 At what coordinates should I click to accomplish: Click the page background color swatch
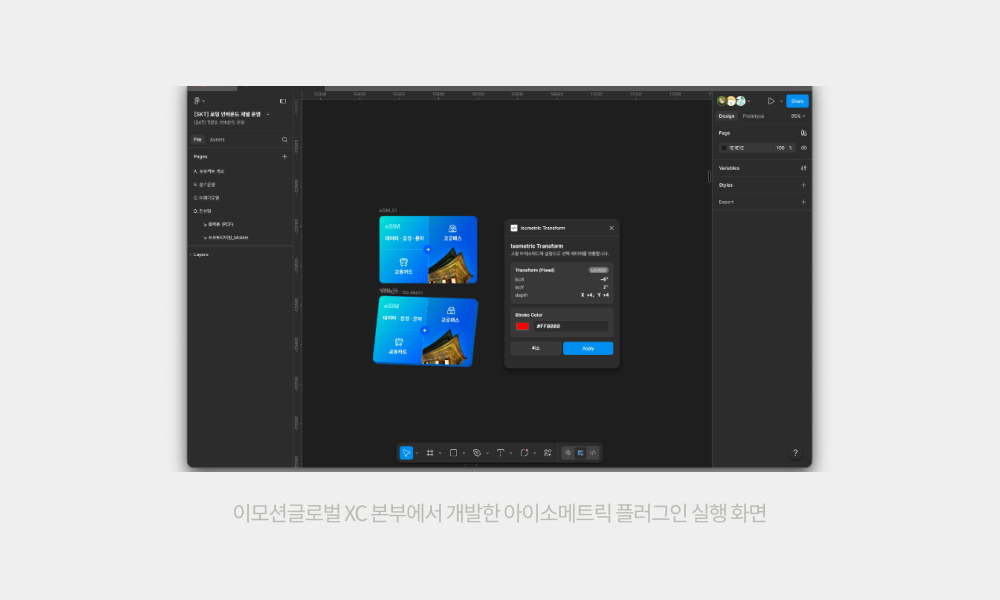click(723, 148)
